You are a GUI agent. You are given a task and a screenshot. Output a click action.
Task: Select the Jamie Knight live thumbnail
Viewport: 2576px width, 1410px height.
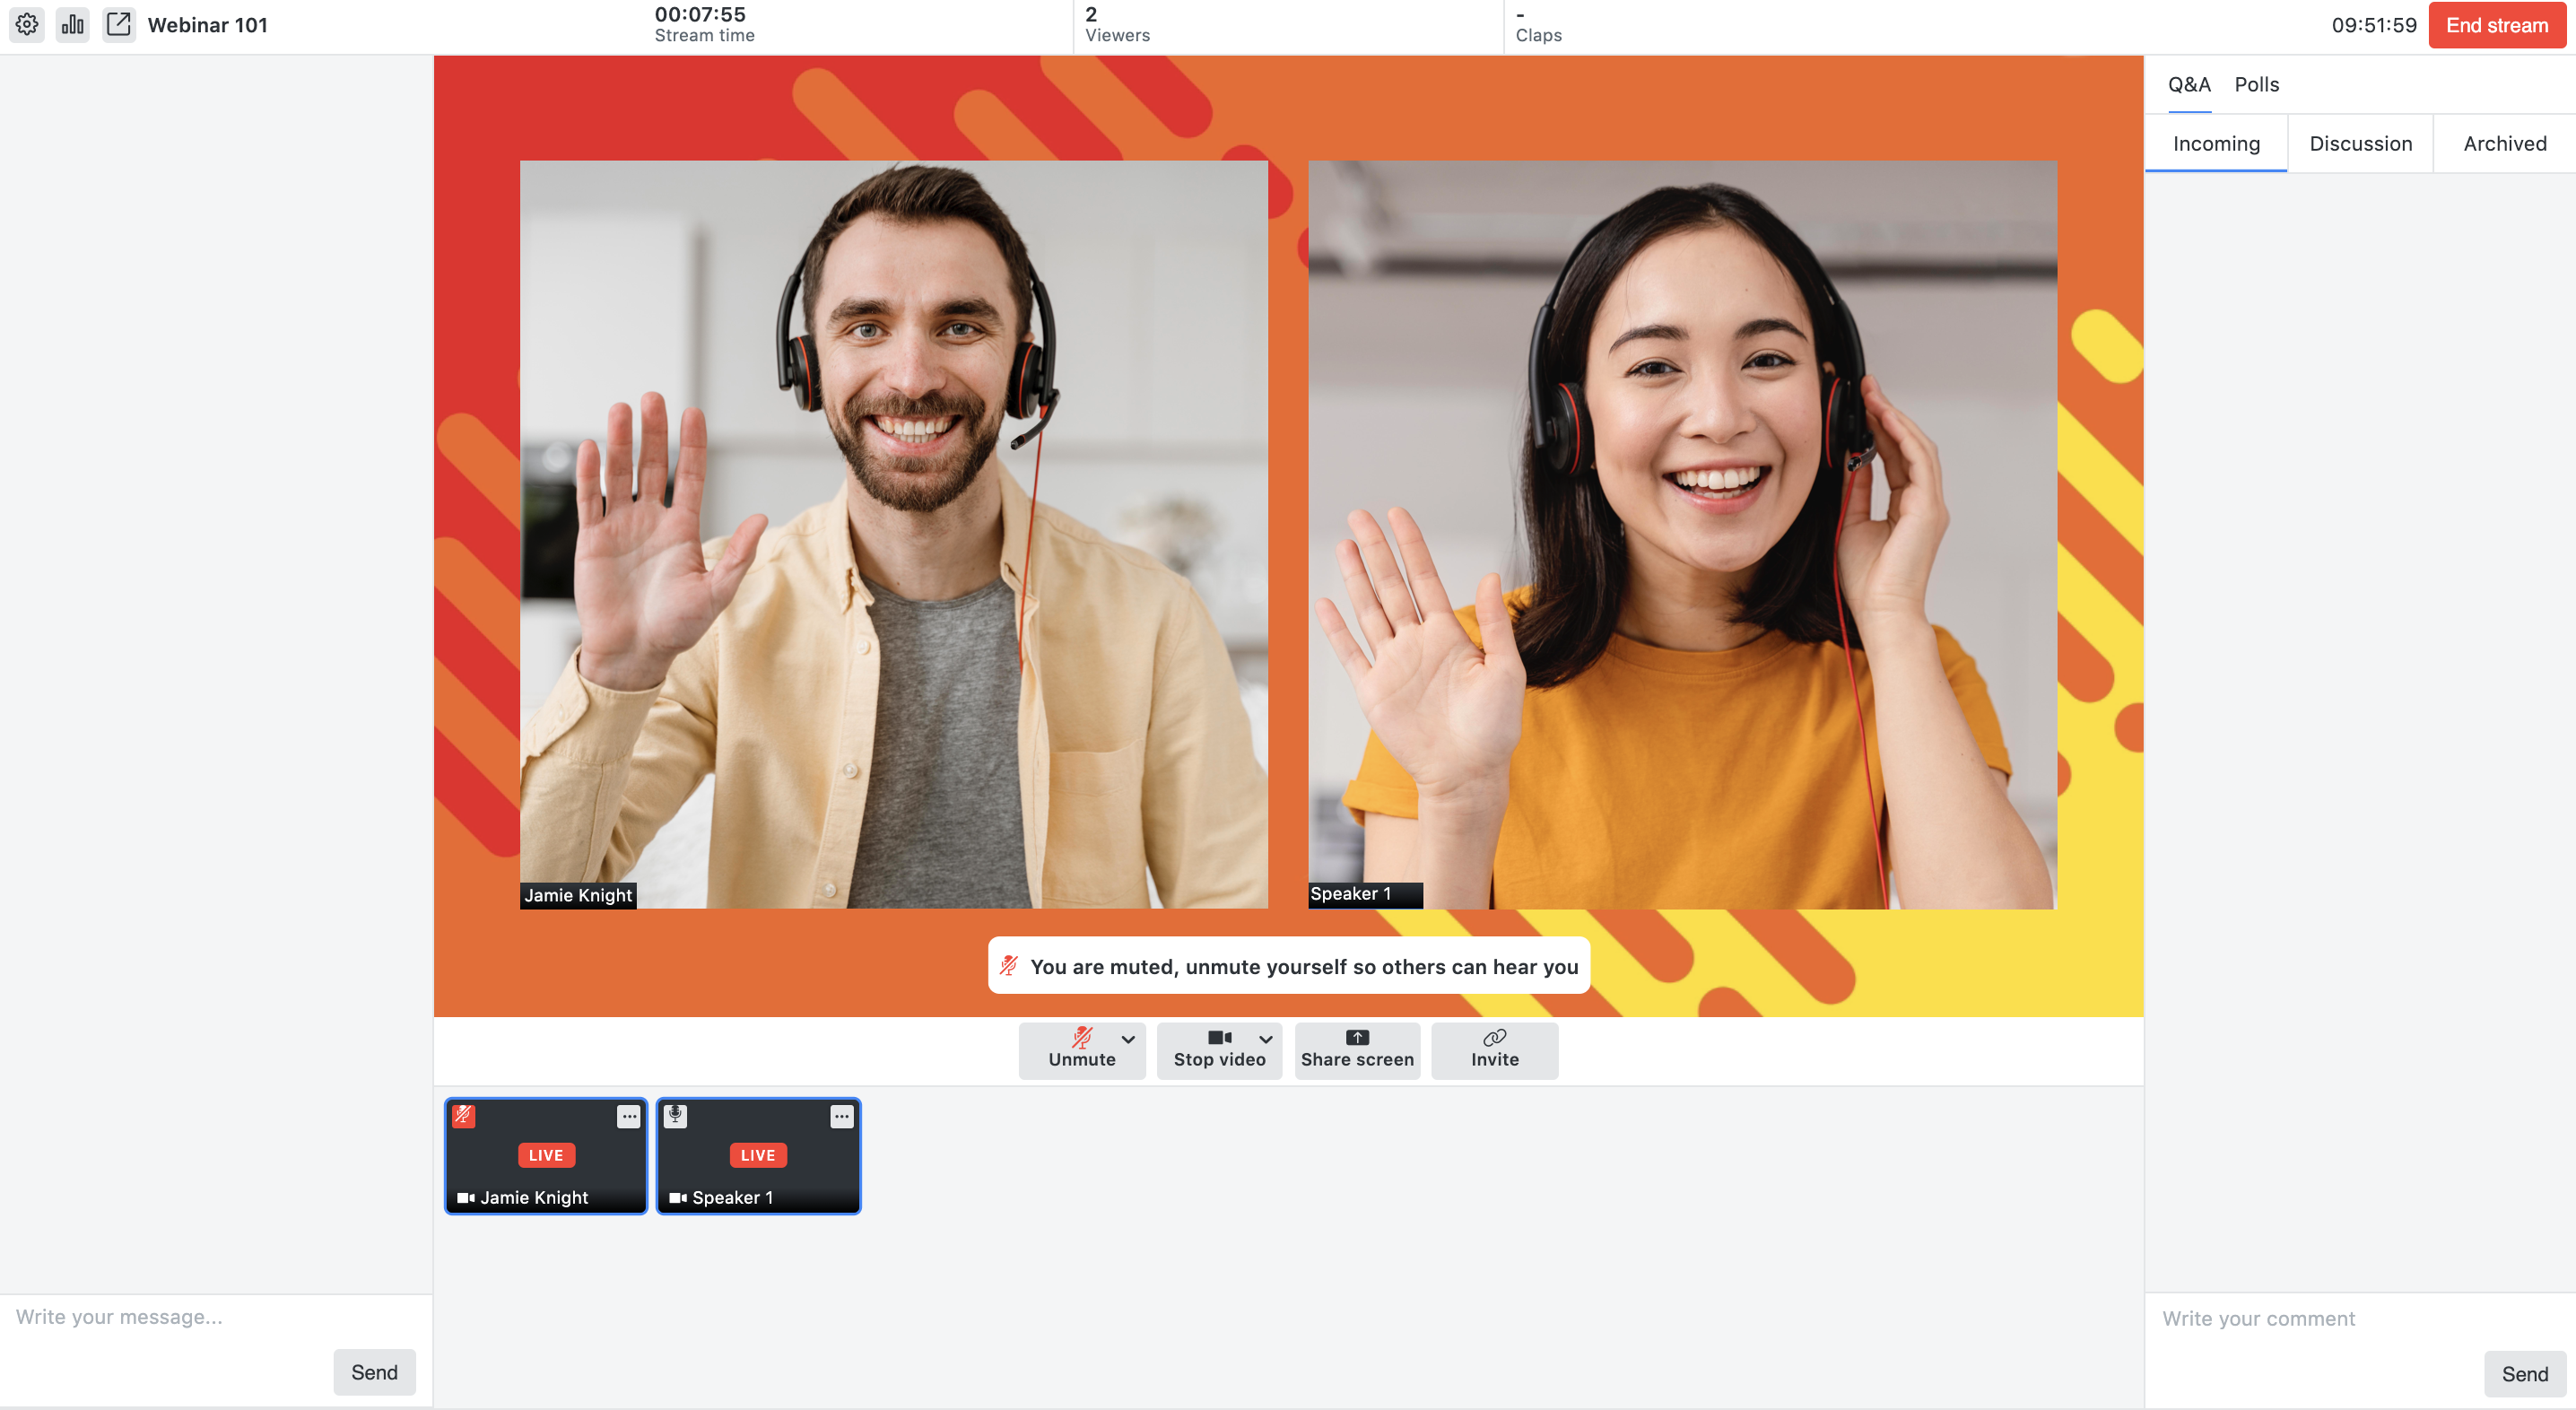(x=546, y=1156)
